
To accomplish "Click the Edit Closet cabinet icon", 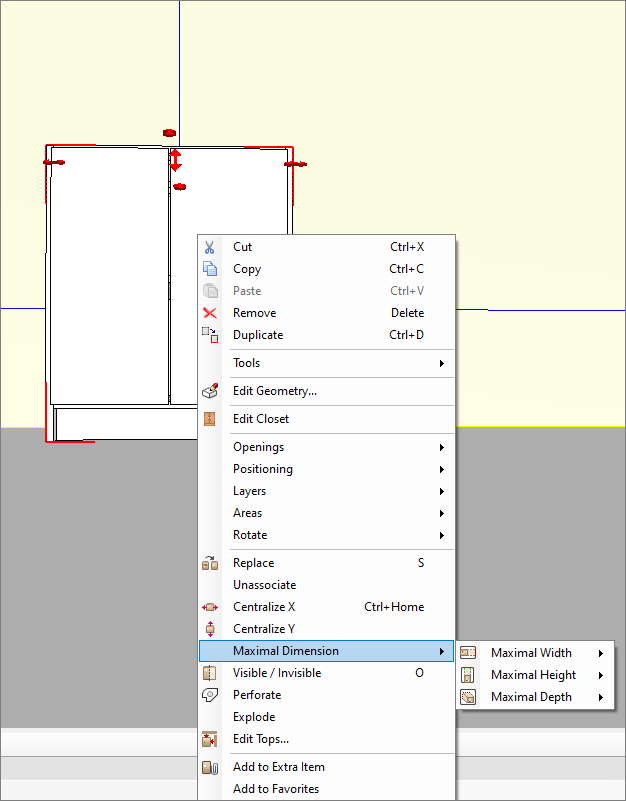I will point(210,419).
